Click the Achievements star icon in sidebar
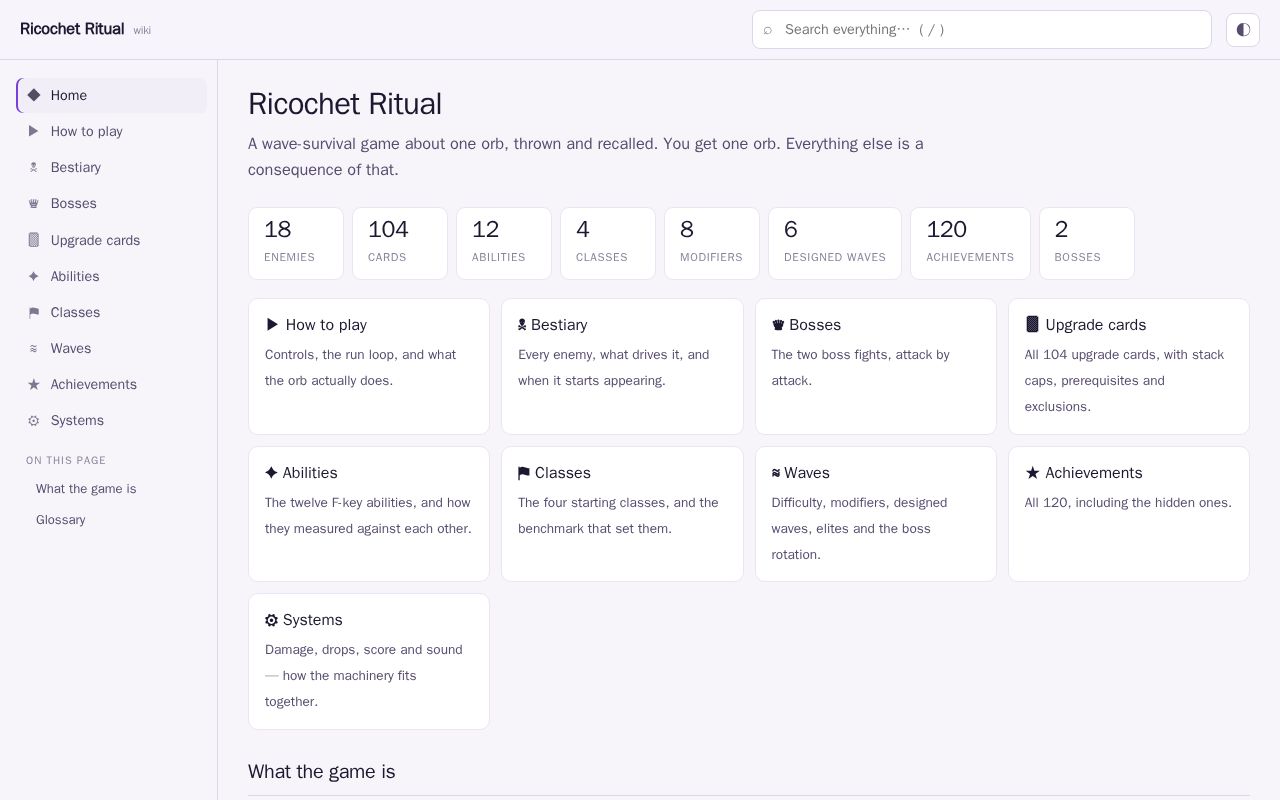The width and height of the screenshot is (1280, 800). [34, 384]
